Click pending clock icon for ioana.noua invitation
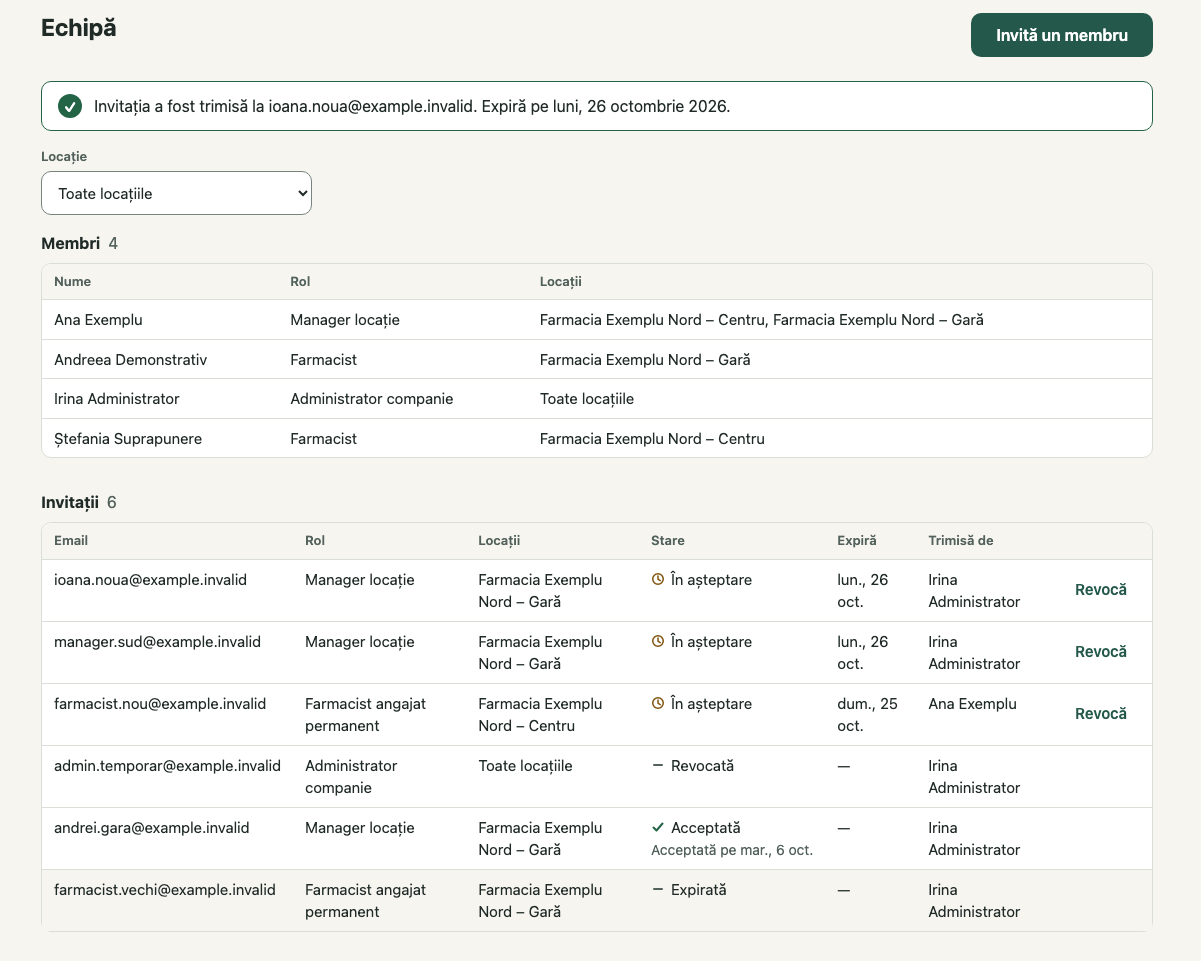 [x=658, y=579]
